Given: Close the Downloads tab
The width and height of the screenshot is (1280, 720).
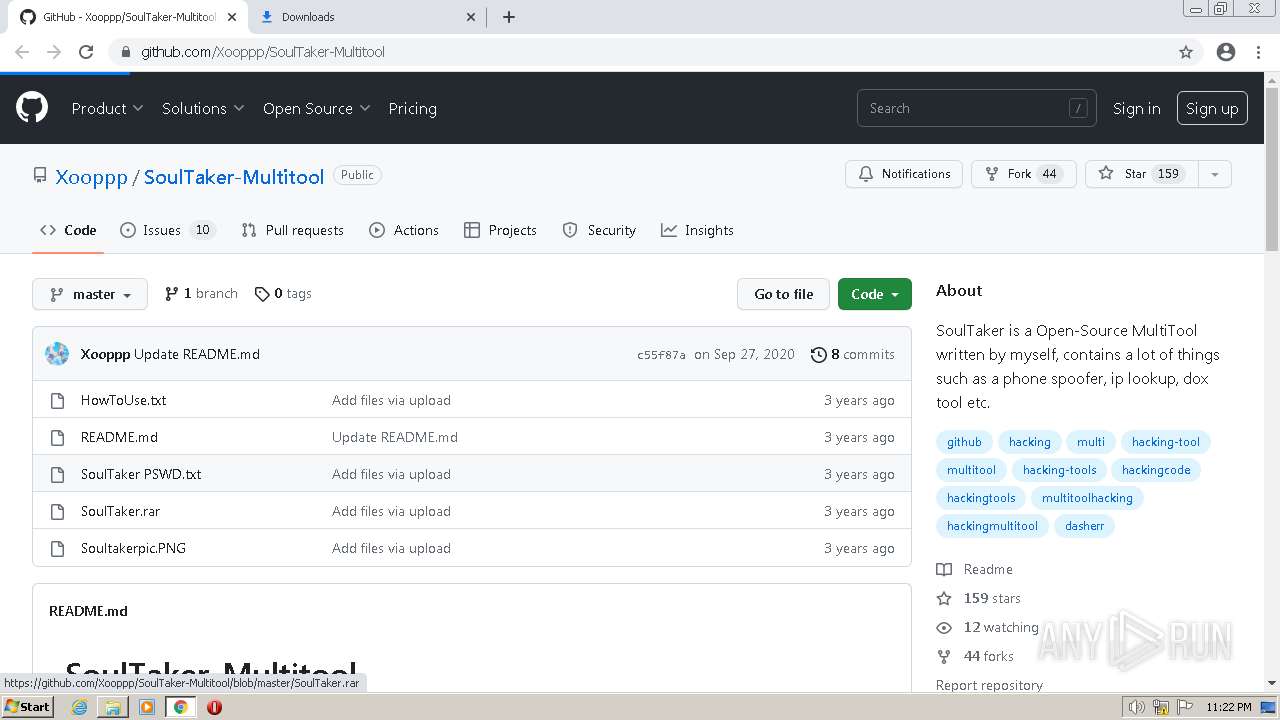Looking at the screenshot, I should [x=472, y=17].
